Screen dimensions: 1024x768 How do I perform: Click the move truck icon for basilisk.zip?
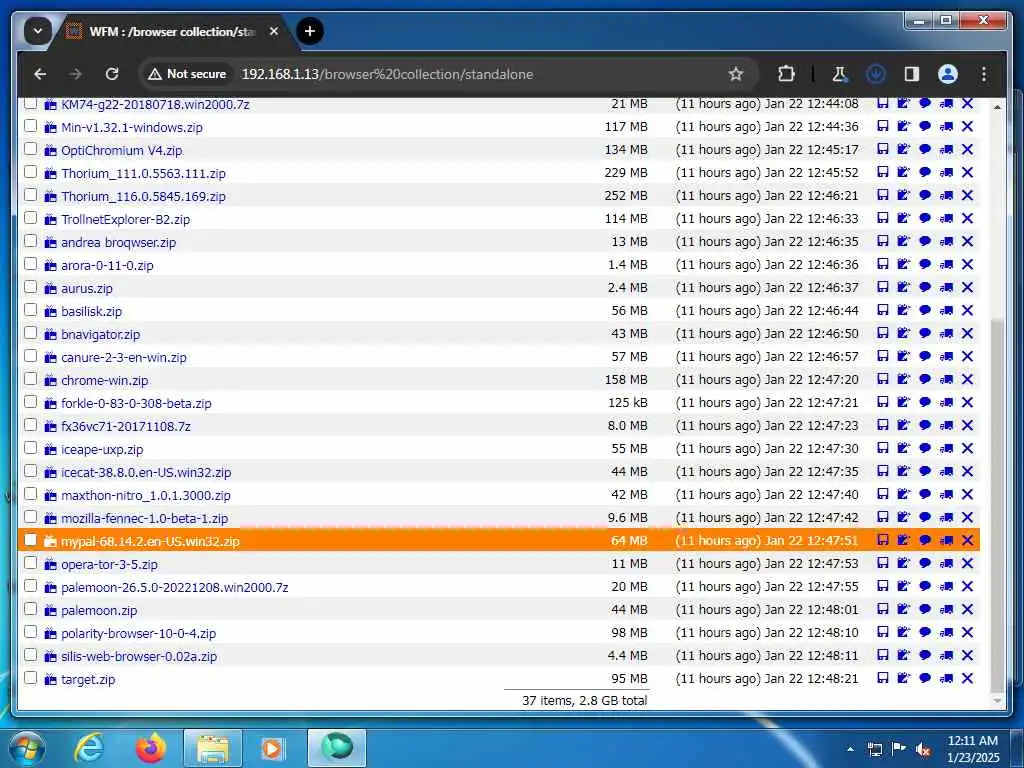[x=946, y=310]
